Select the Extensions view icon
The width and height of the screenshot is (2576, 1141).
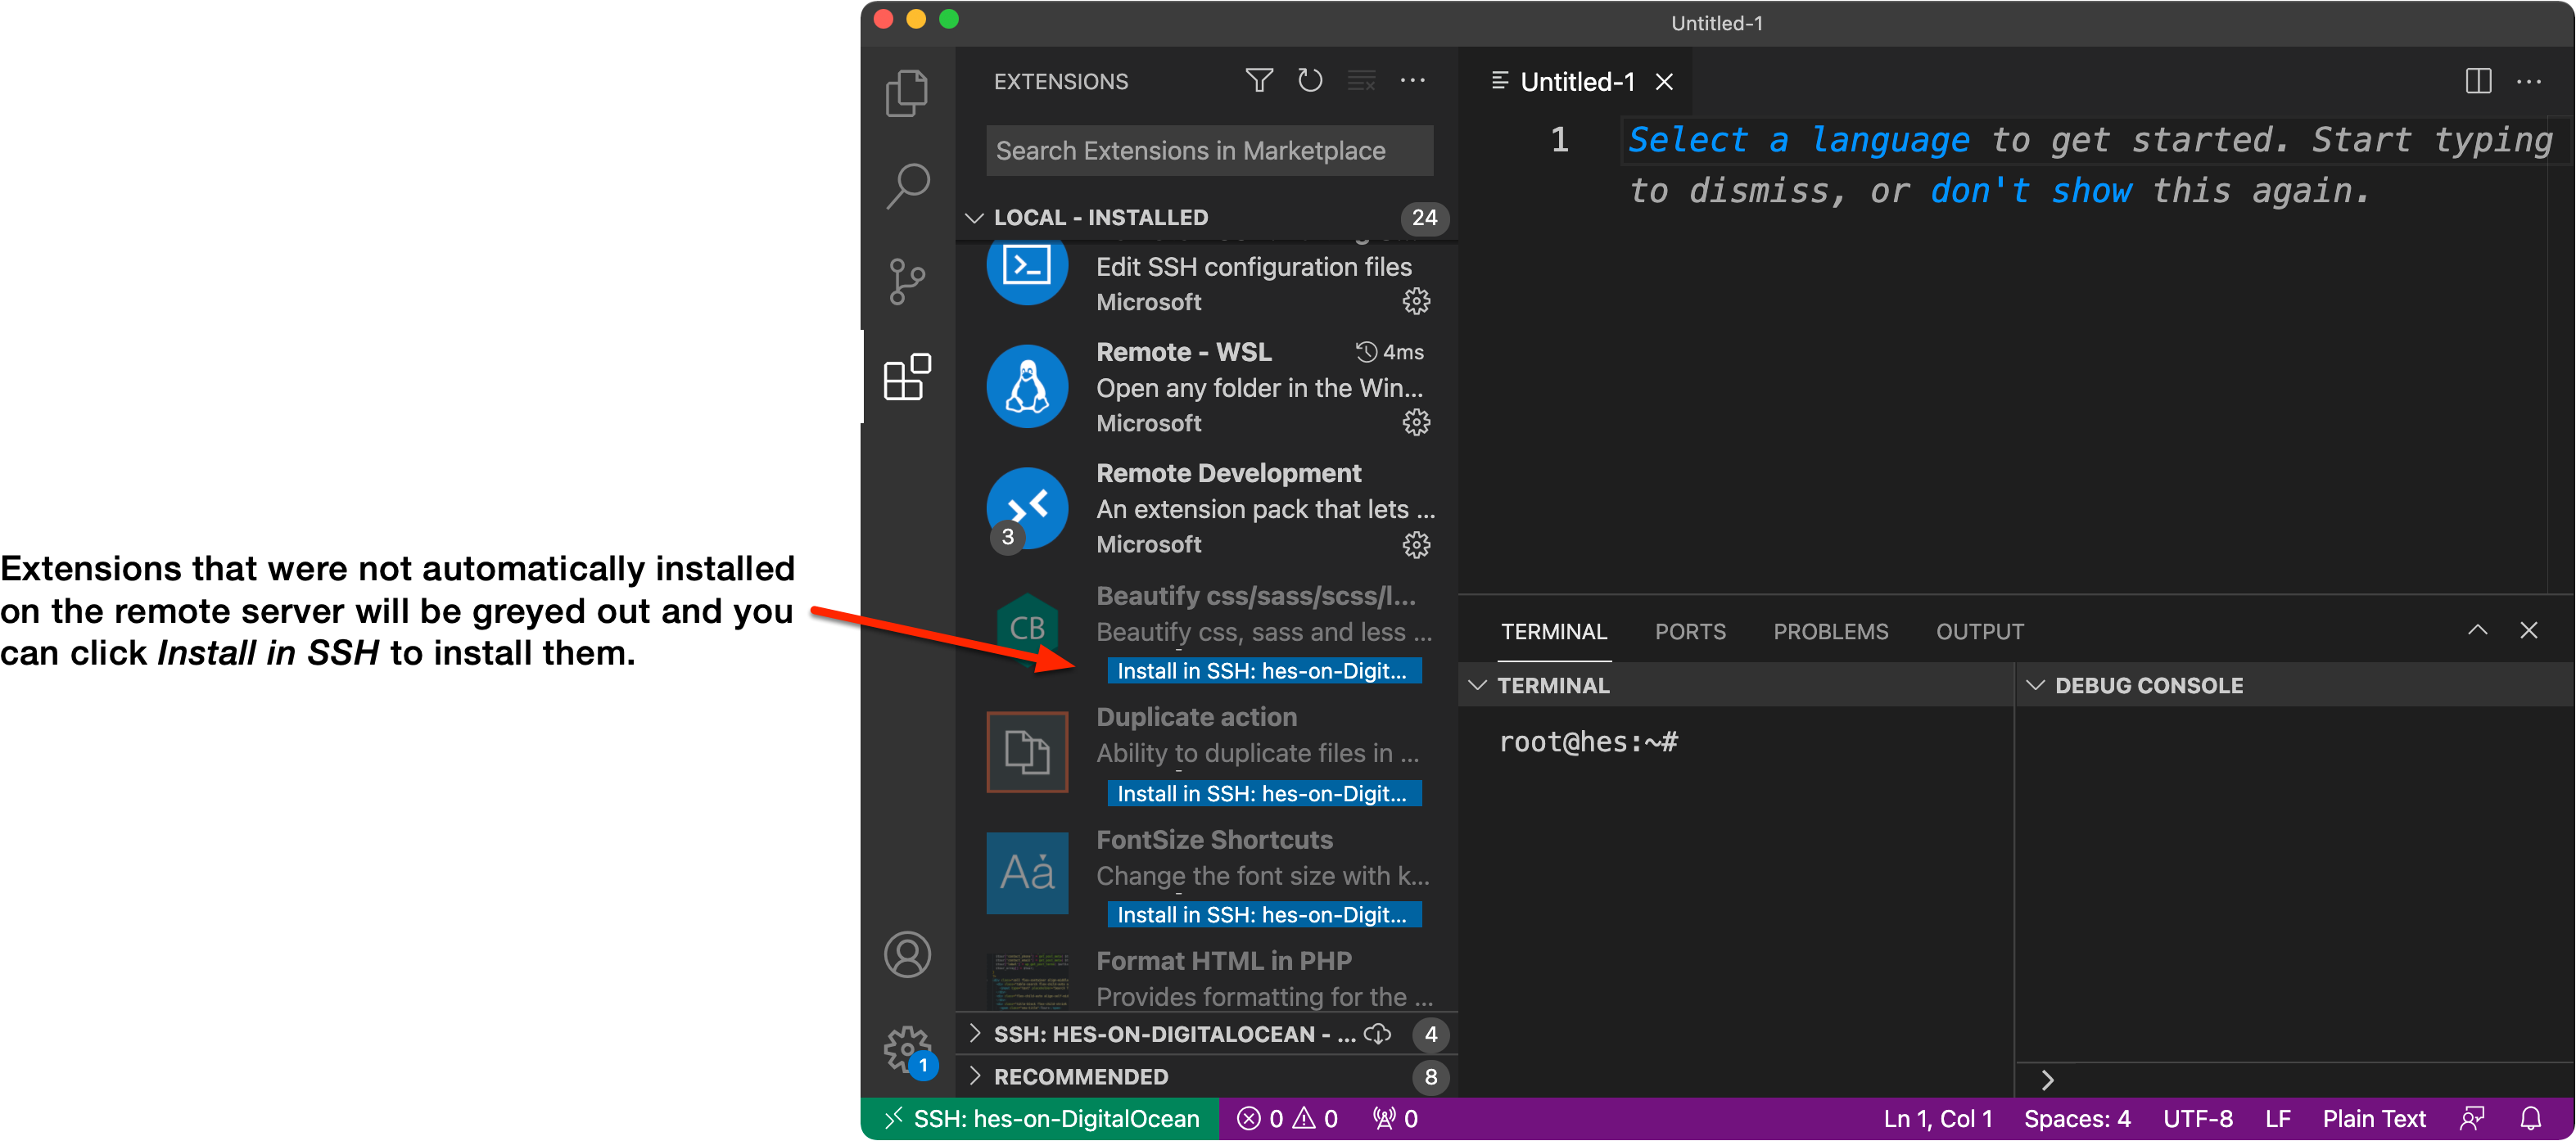click(907, 376)
